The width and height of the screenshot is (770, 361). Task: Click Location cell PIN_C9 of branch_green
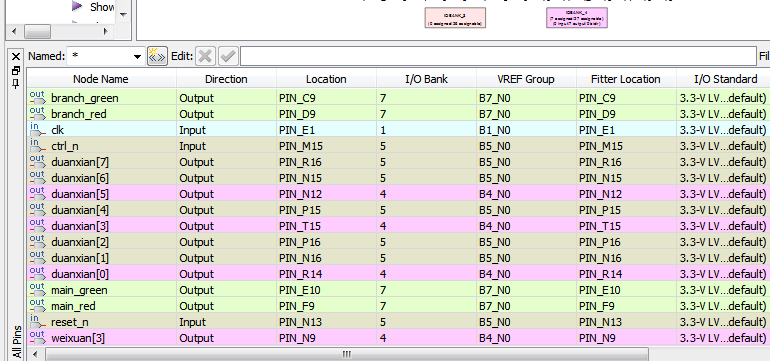tap(326, 98)
